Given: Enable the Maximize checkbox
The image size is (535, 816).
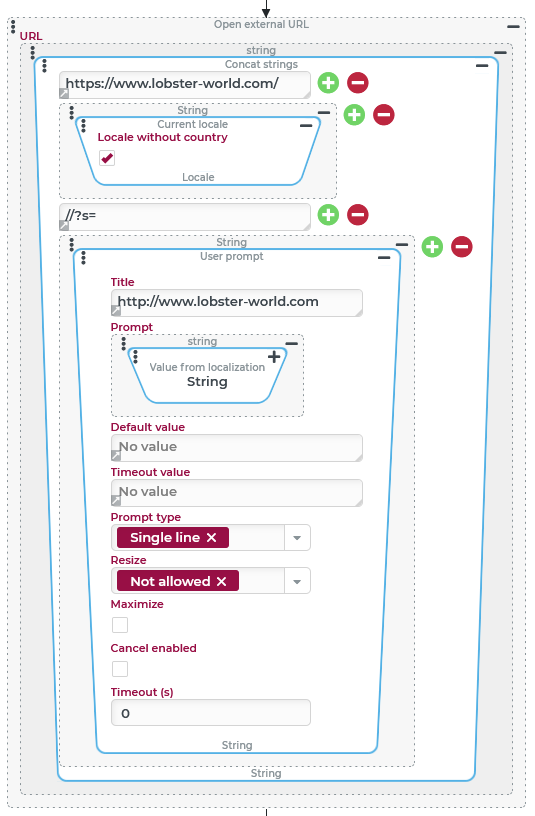Looking at the screenshot, I should pyautogui.click(x=120, y=625).
